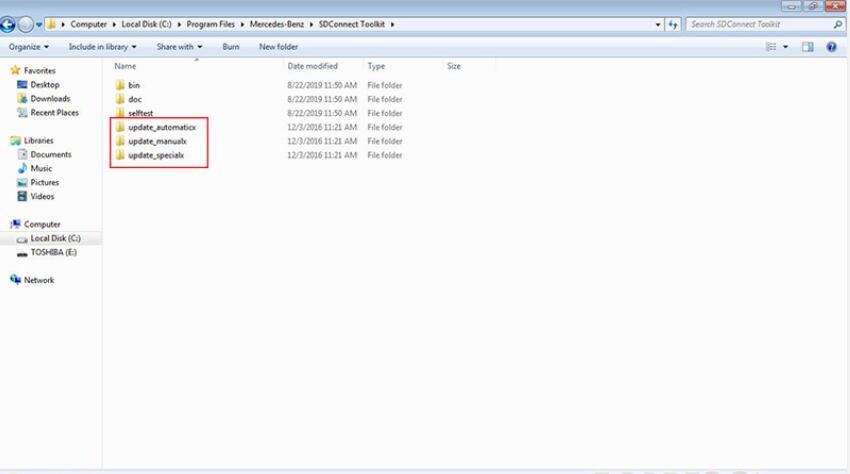Select the selftest folder

pyautogui.click(x=140, y=113)
